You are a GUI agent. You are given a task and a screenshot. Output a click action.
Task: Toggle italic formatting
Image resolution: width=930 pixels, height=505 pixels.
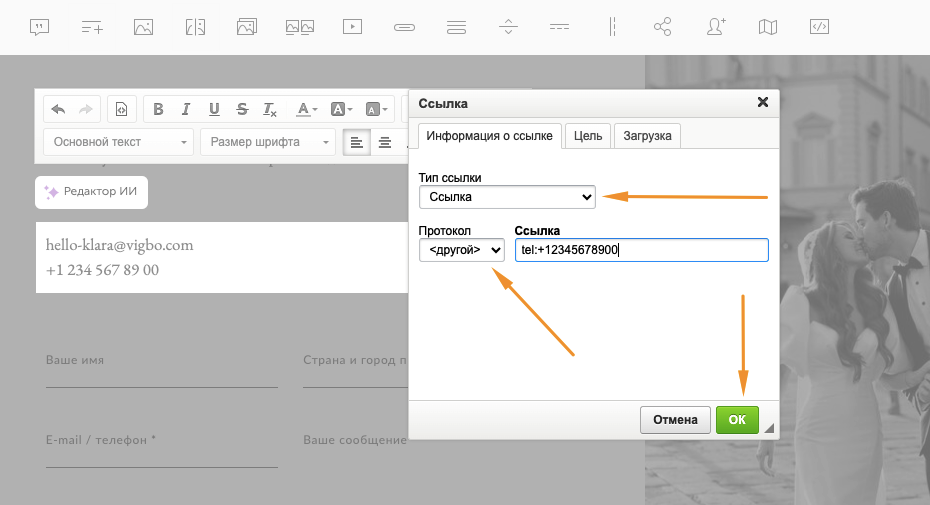[186, 110]
